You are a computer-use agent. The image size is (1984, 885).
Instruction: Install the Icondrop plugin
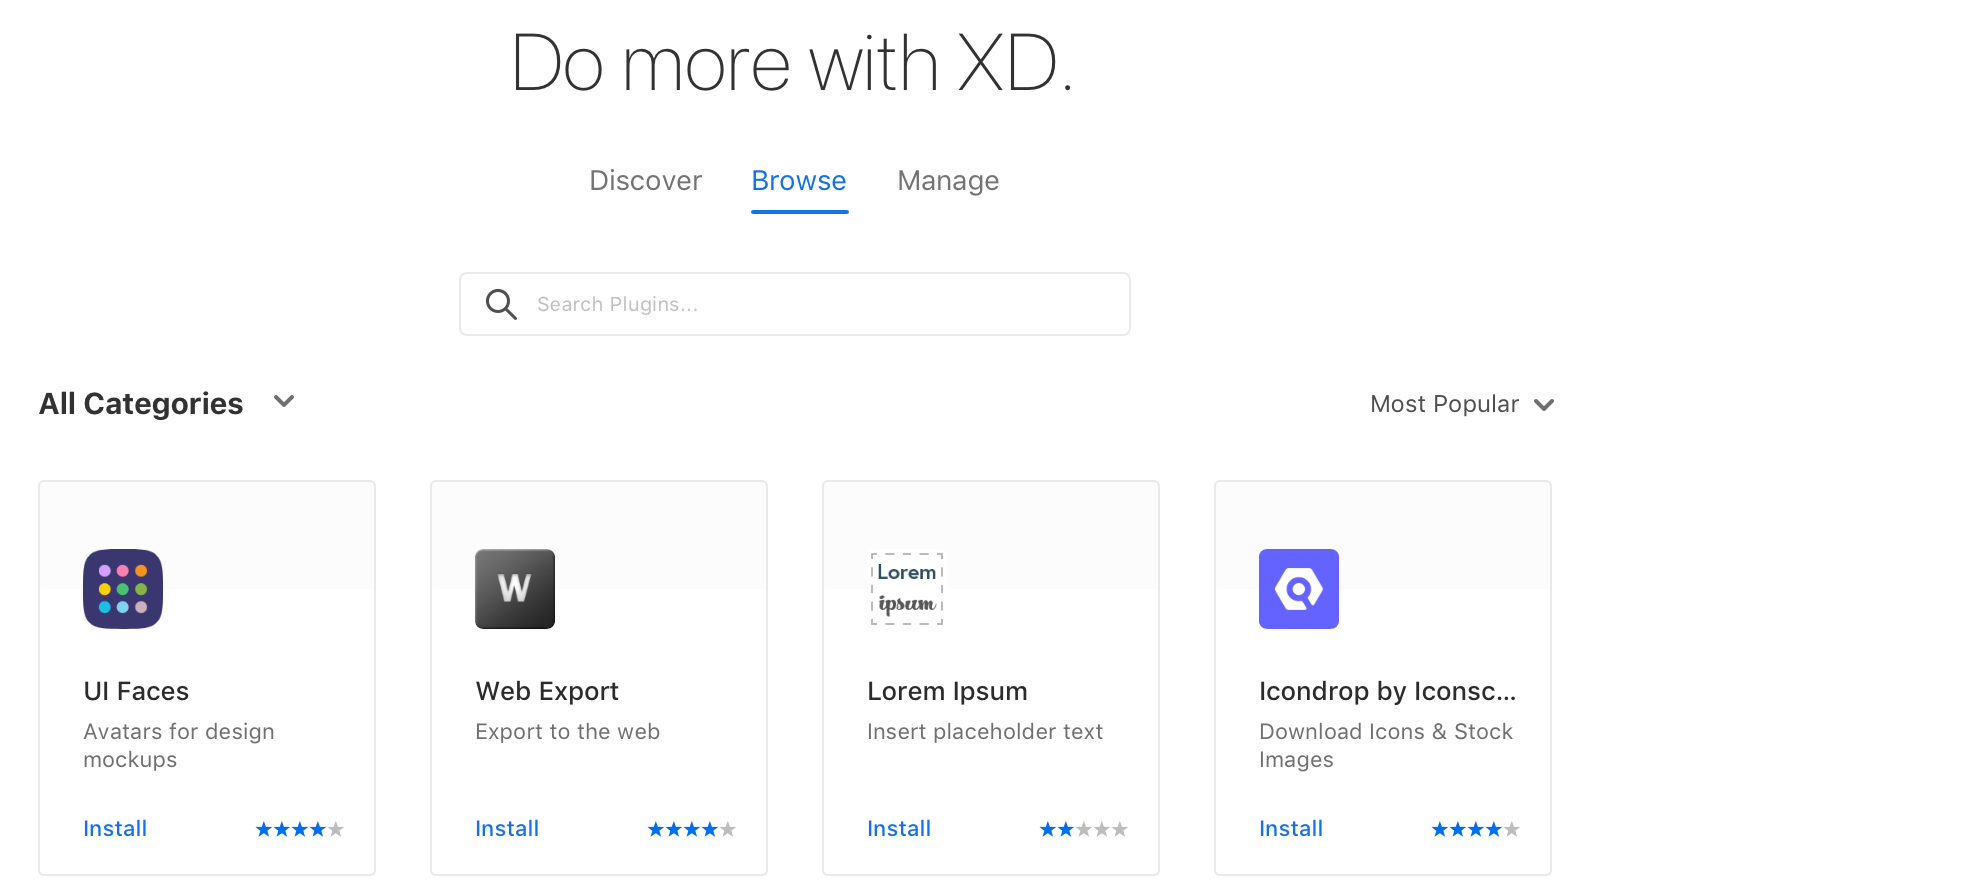click(1291, 829)
